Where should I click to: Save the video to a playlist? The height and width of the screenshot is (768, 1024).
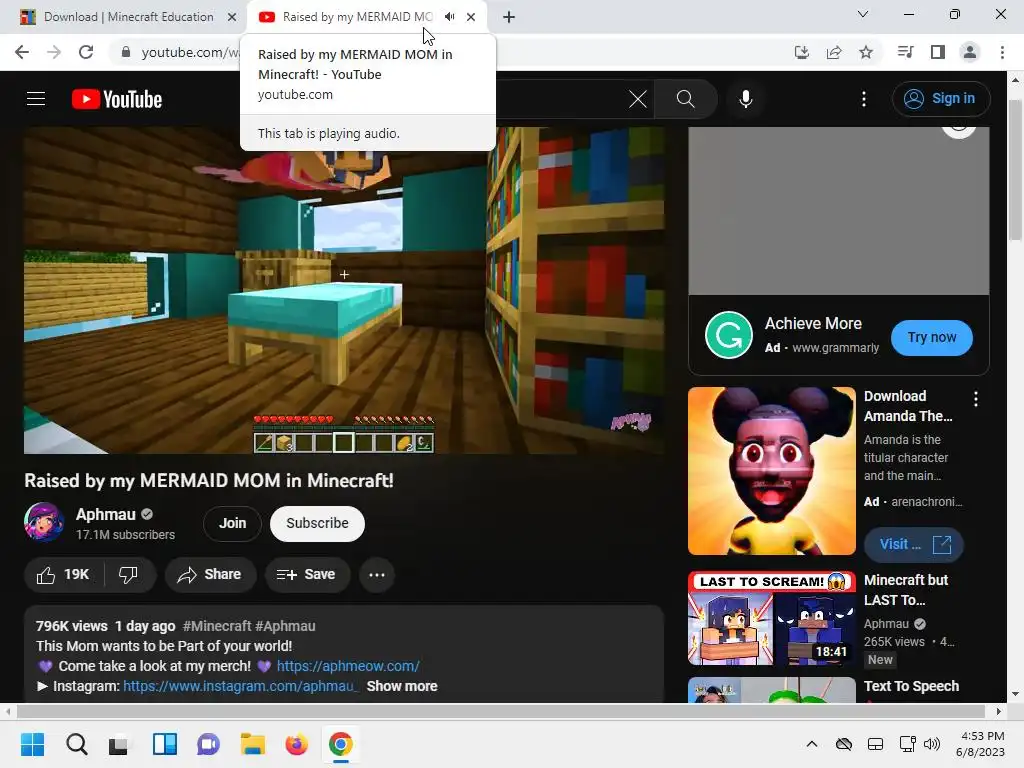point(306,575)
